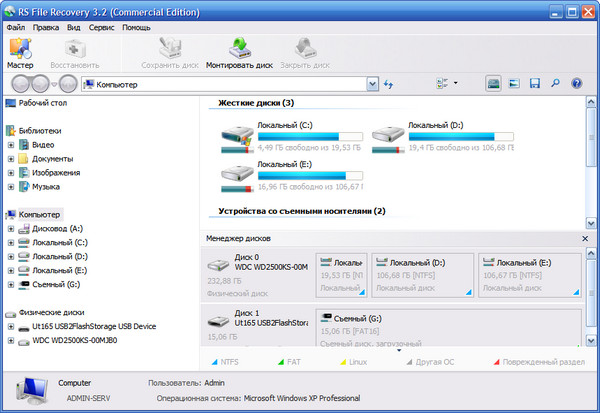Click the magnifier search icon
The image size is (600, 413).
(x=555, y=83)
